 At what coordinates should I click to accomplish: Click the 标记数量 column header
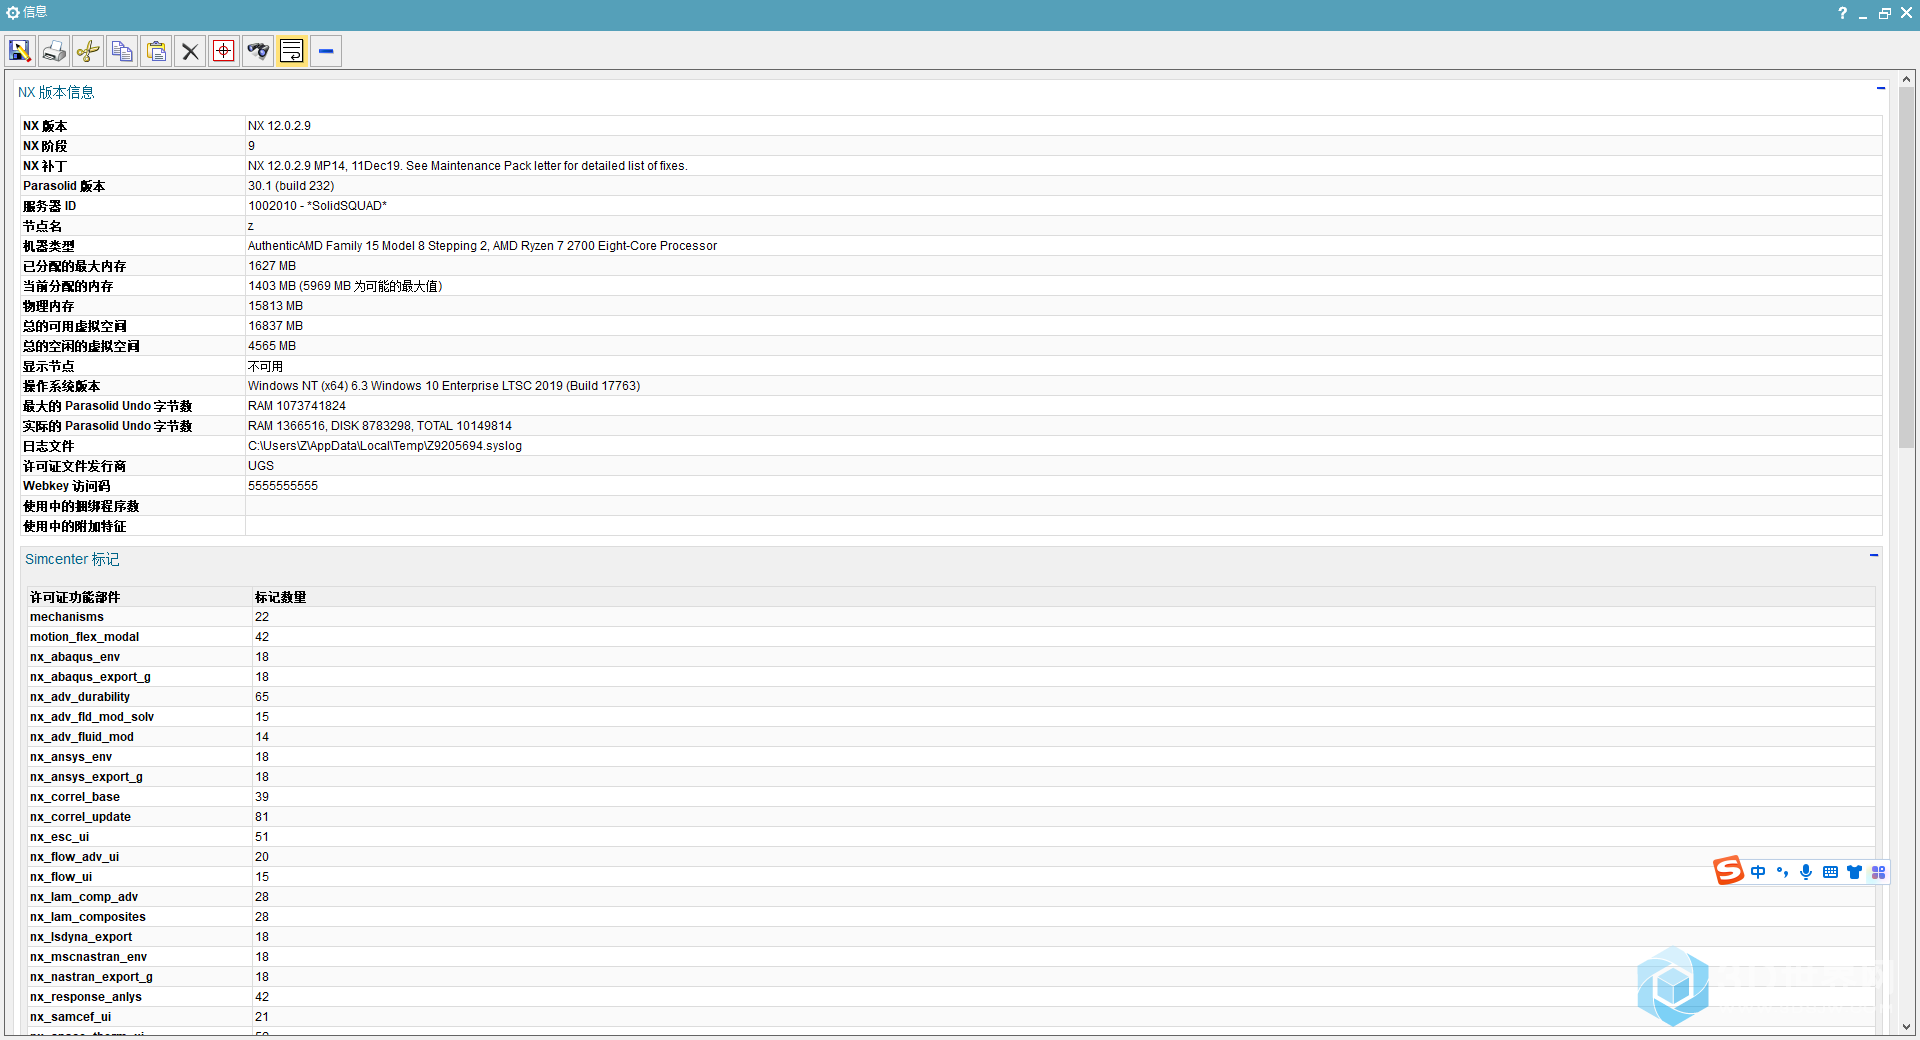tap(280, 597)
